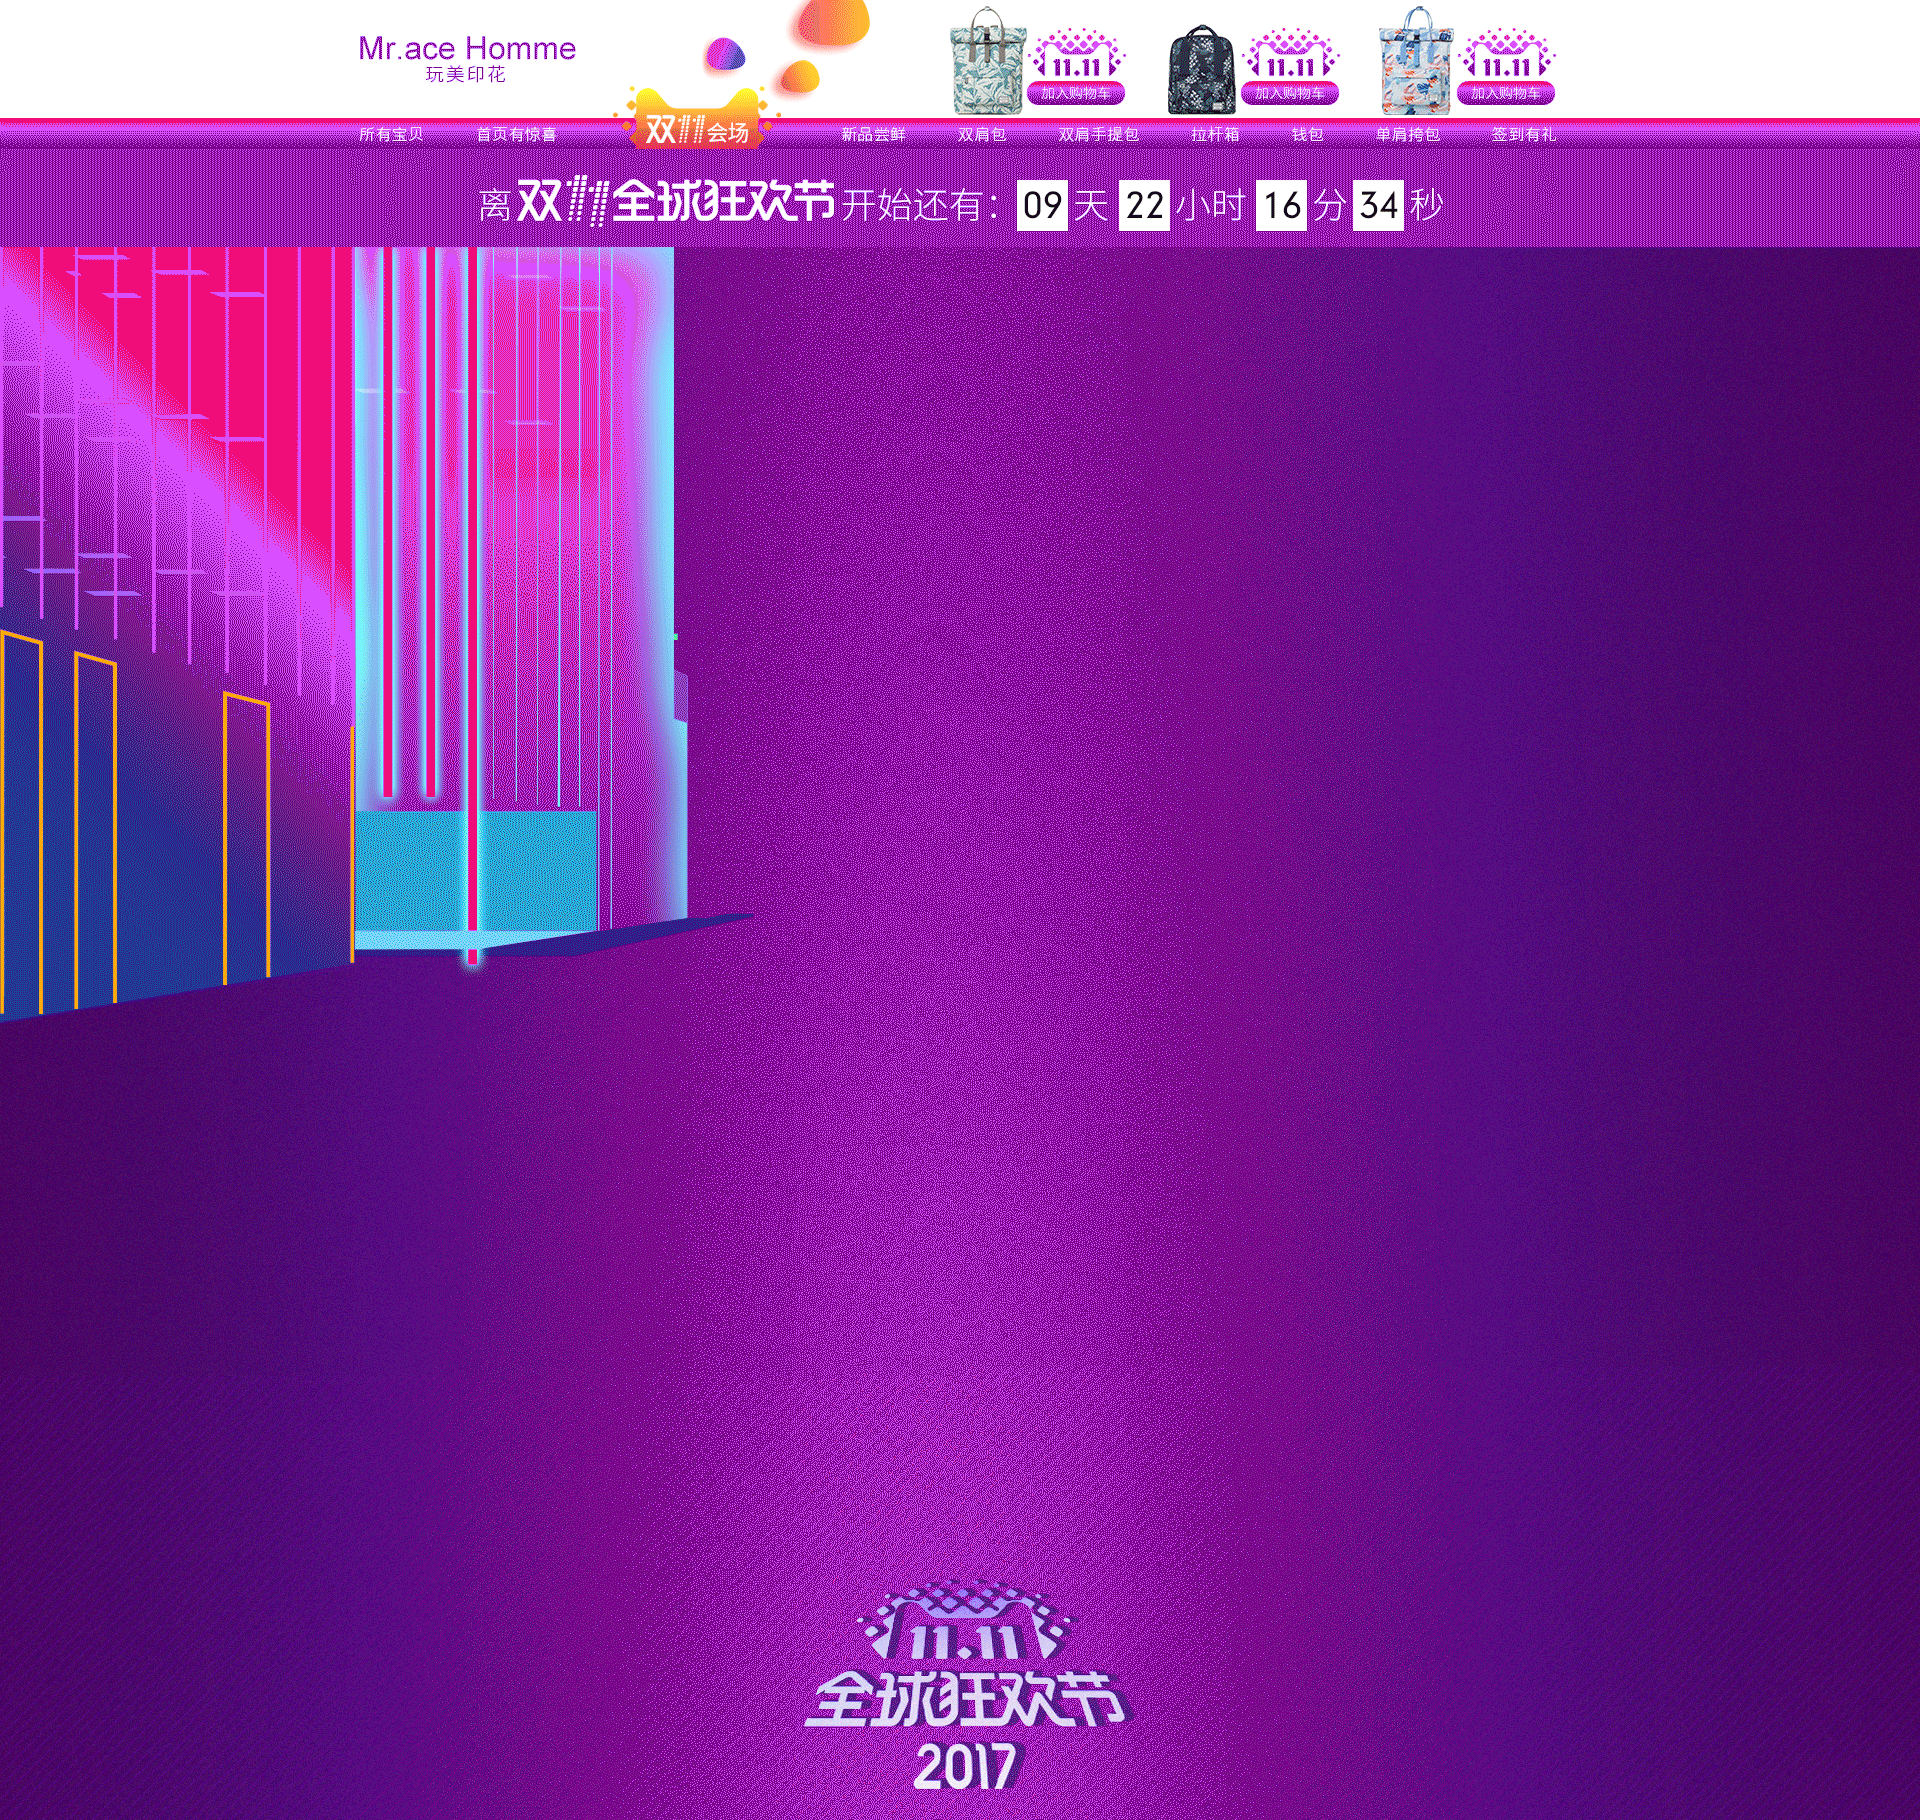The image size is (1920, 1820).
Task: Open the 所有宝贝 menu item
Action: [391, 134]
